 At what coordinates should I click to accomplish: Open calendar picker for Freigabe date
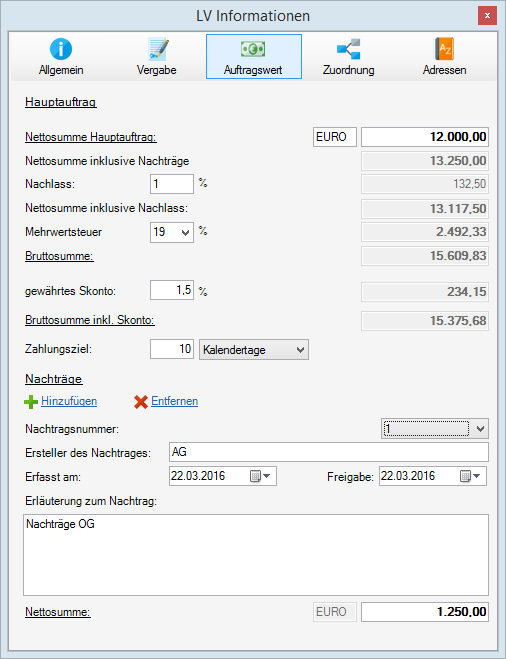tap(470, 476)
